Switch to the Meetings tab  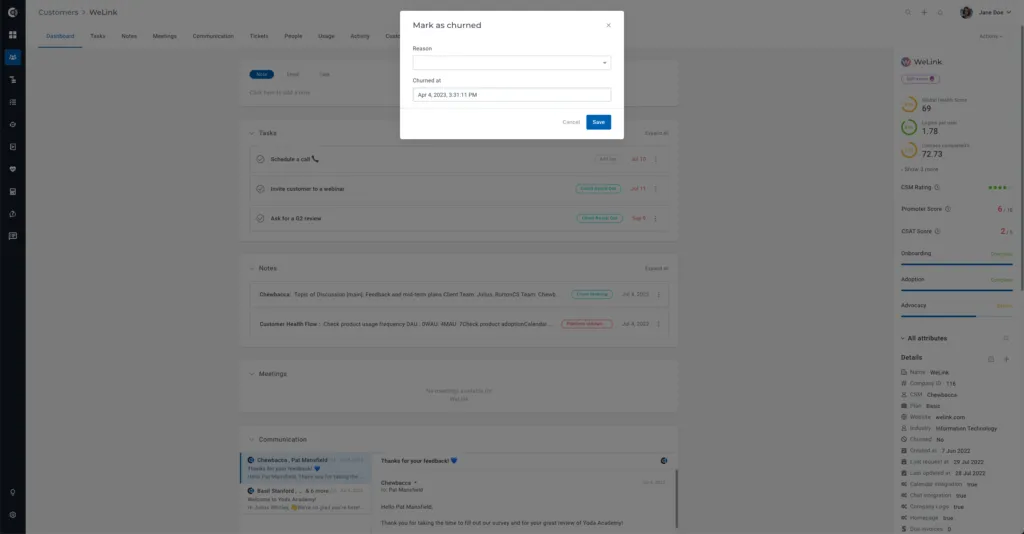tap(165, 37)
